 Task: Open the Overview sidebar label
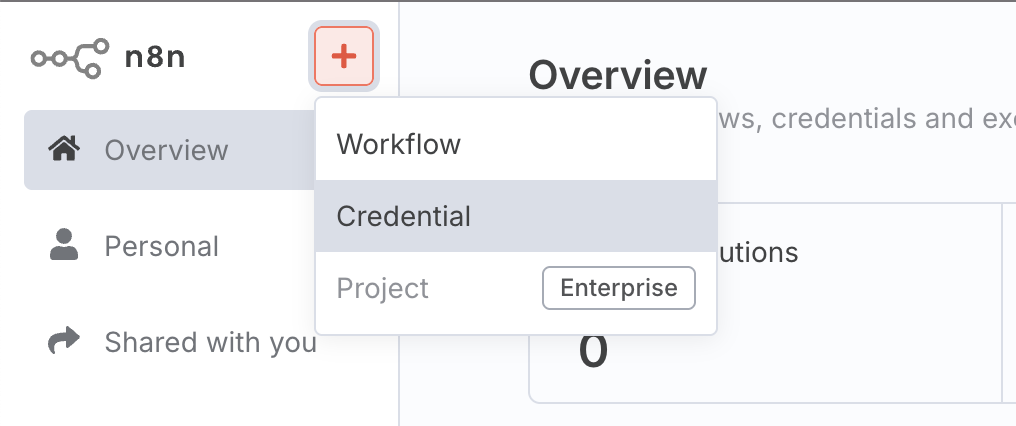(x=166, y=150)
